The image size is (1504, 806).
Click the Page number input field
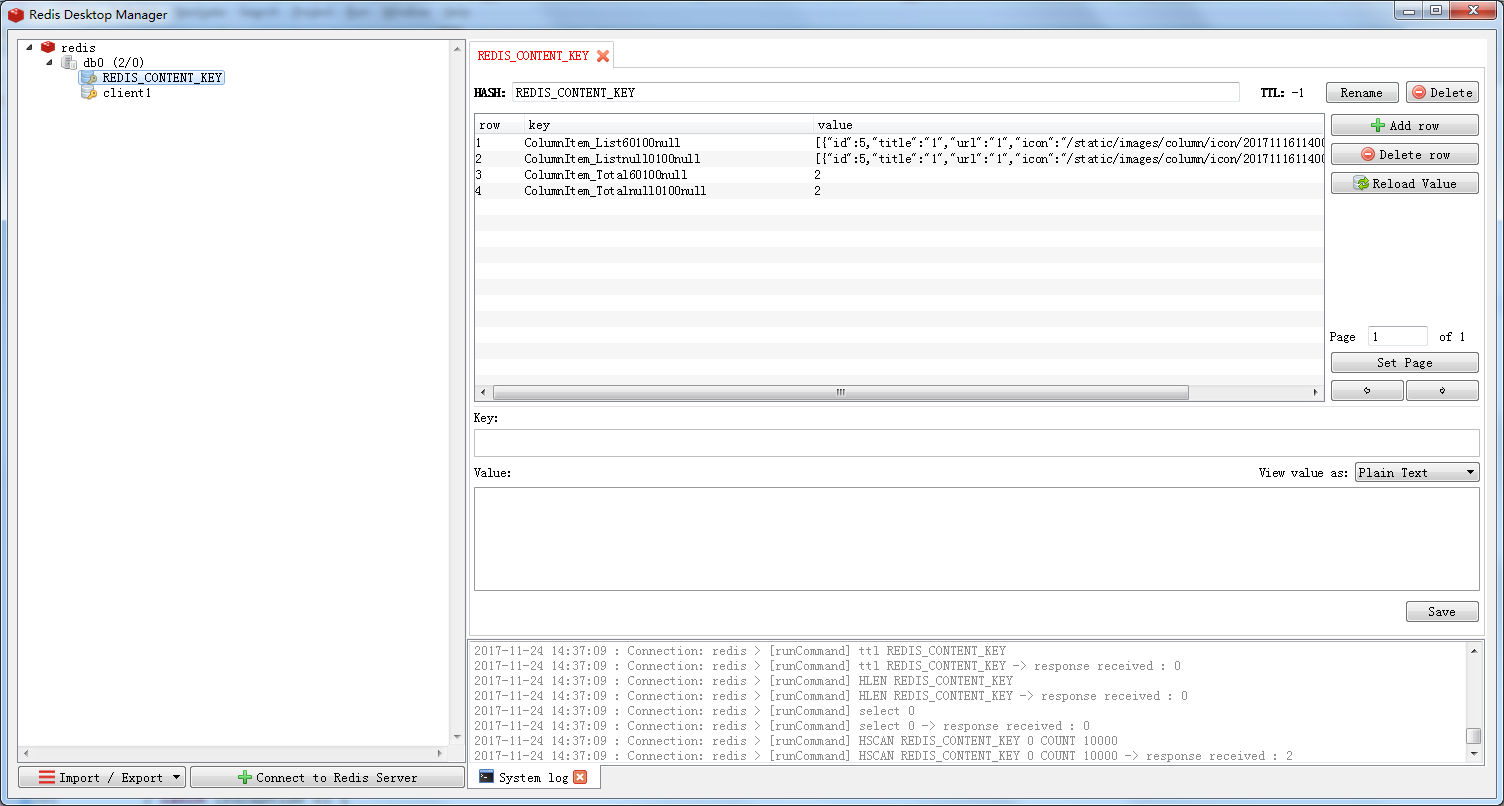(1397, 337)
